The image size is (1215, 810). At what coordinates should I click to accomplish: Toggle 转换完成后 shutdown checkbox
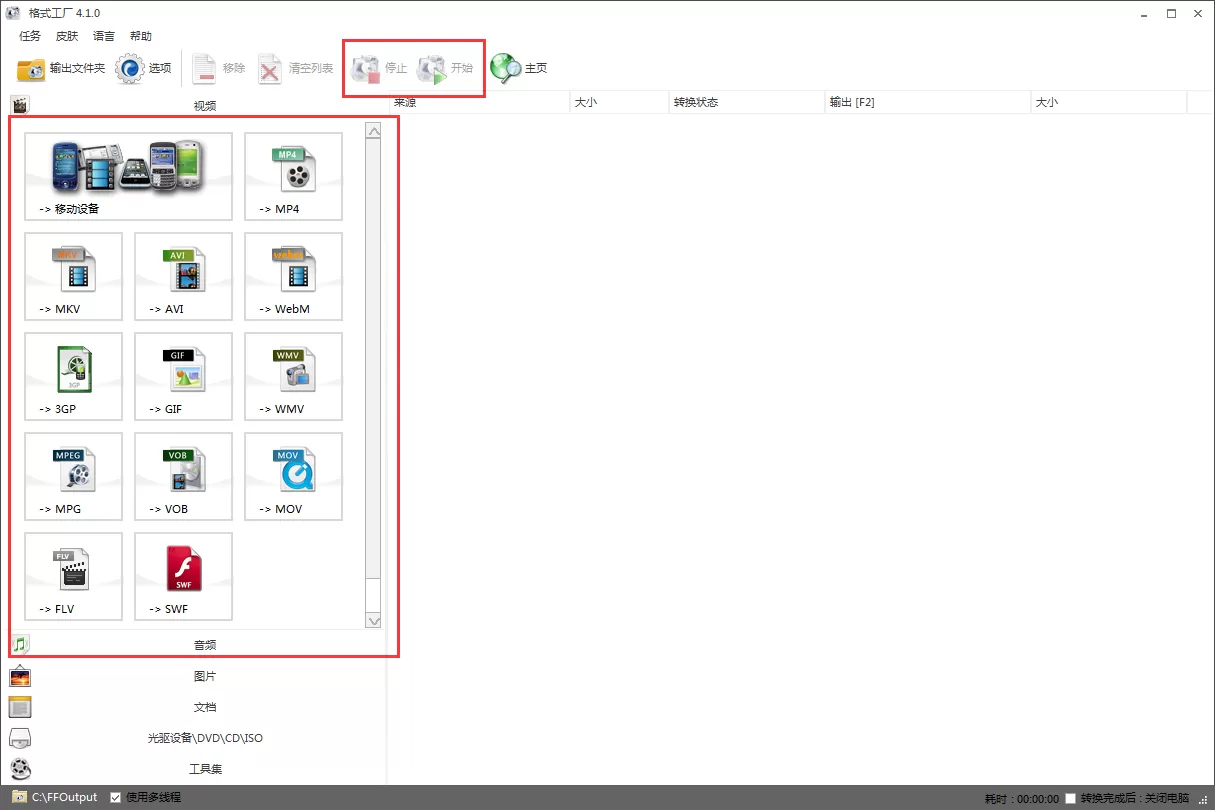pos(1071,798)
